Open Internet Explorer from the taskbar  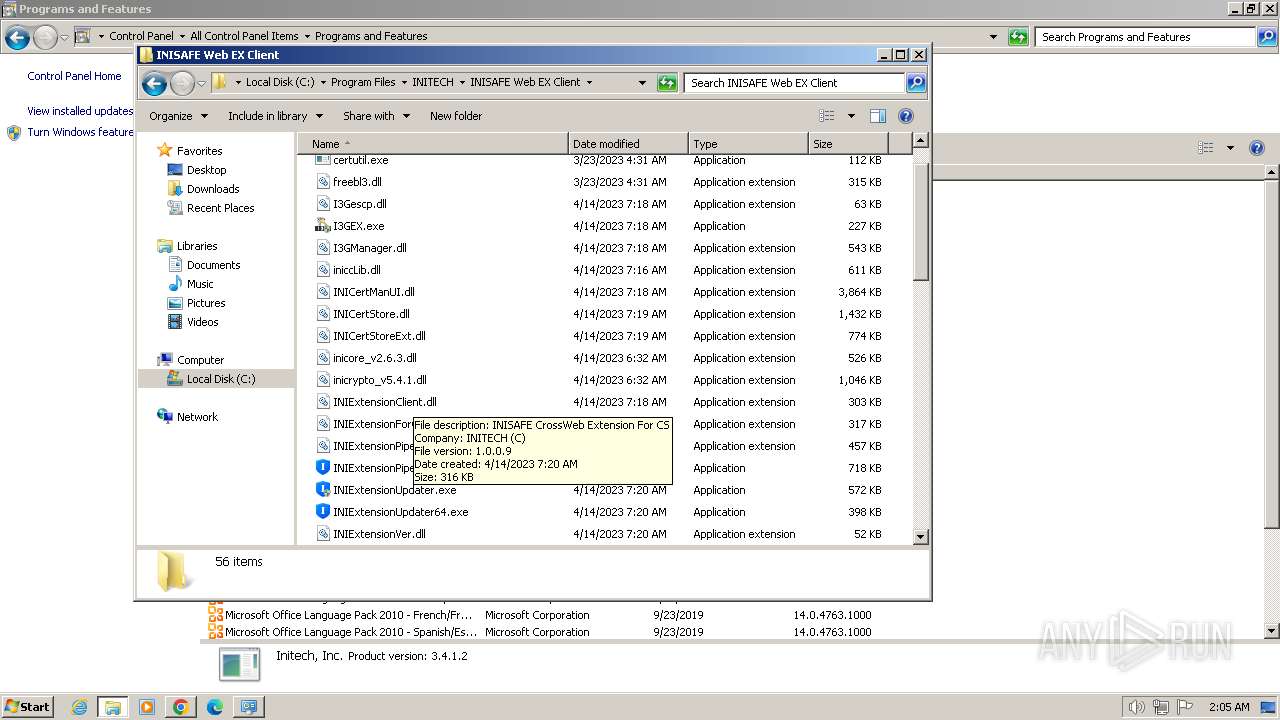pos(80,707)
